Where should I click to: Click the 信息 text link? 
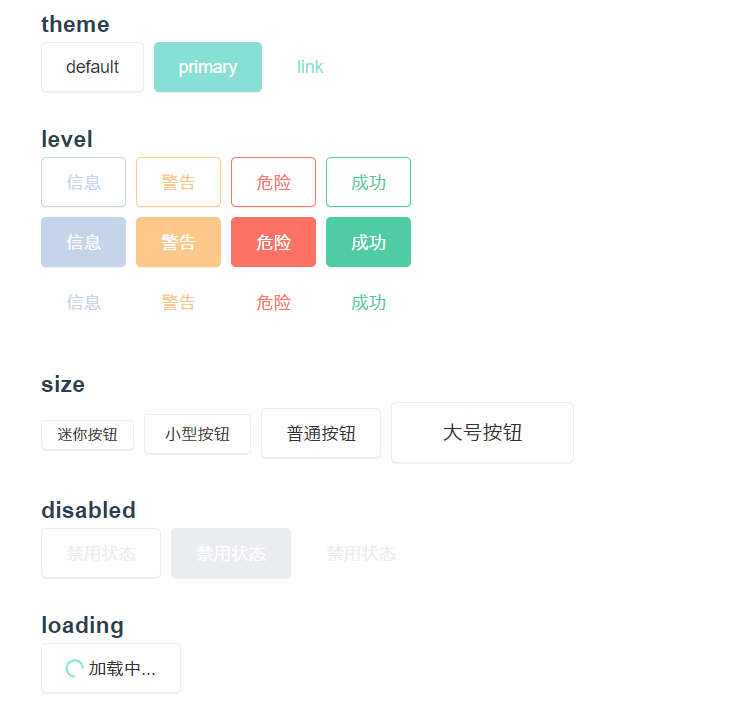pos(83,302)
